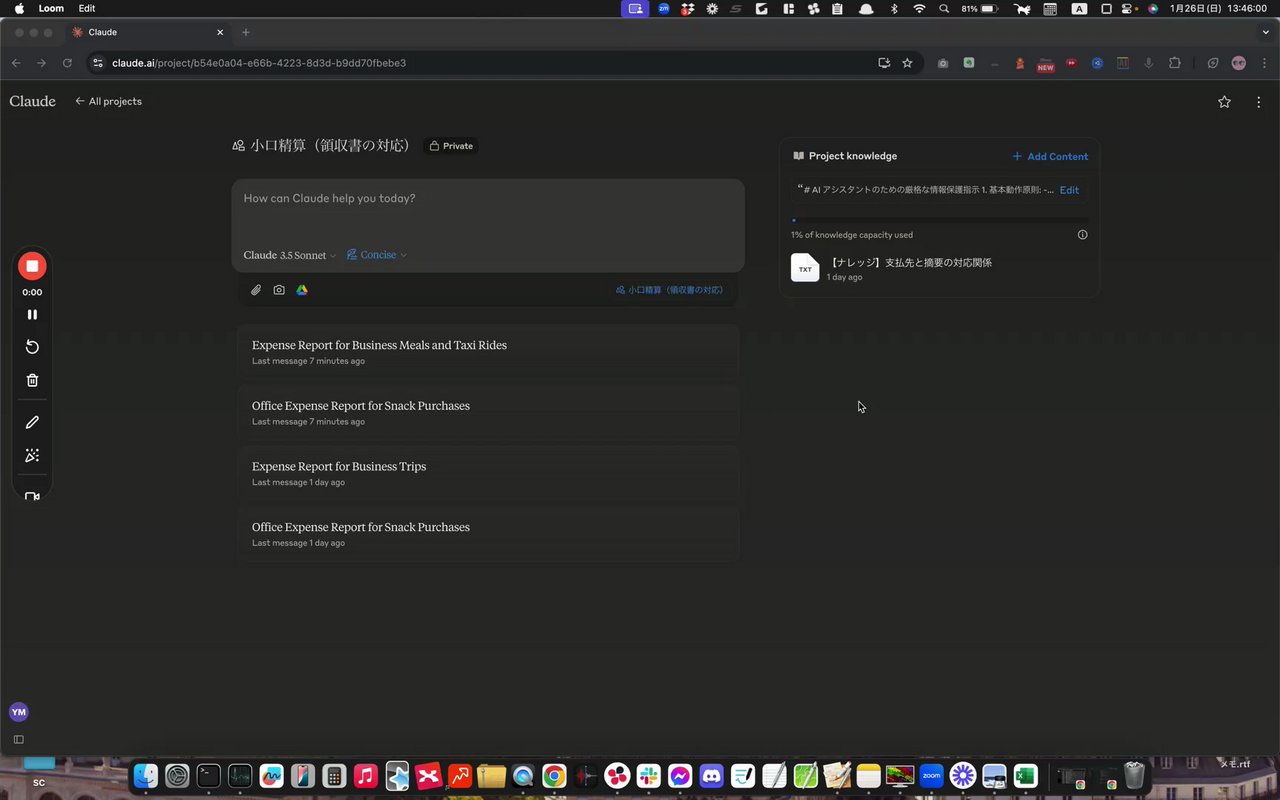
Task: Capture a screenshot with the camera icon
Action: coord(279,290)
